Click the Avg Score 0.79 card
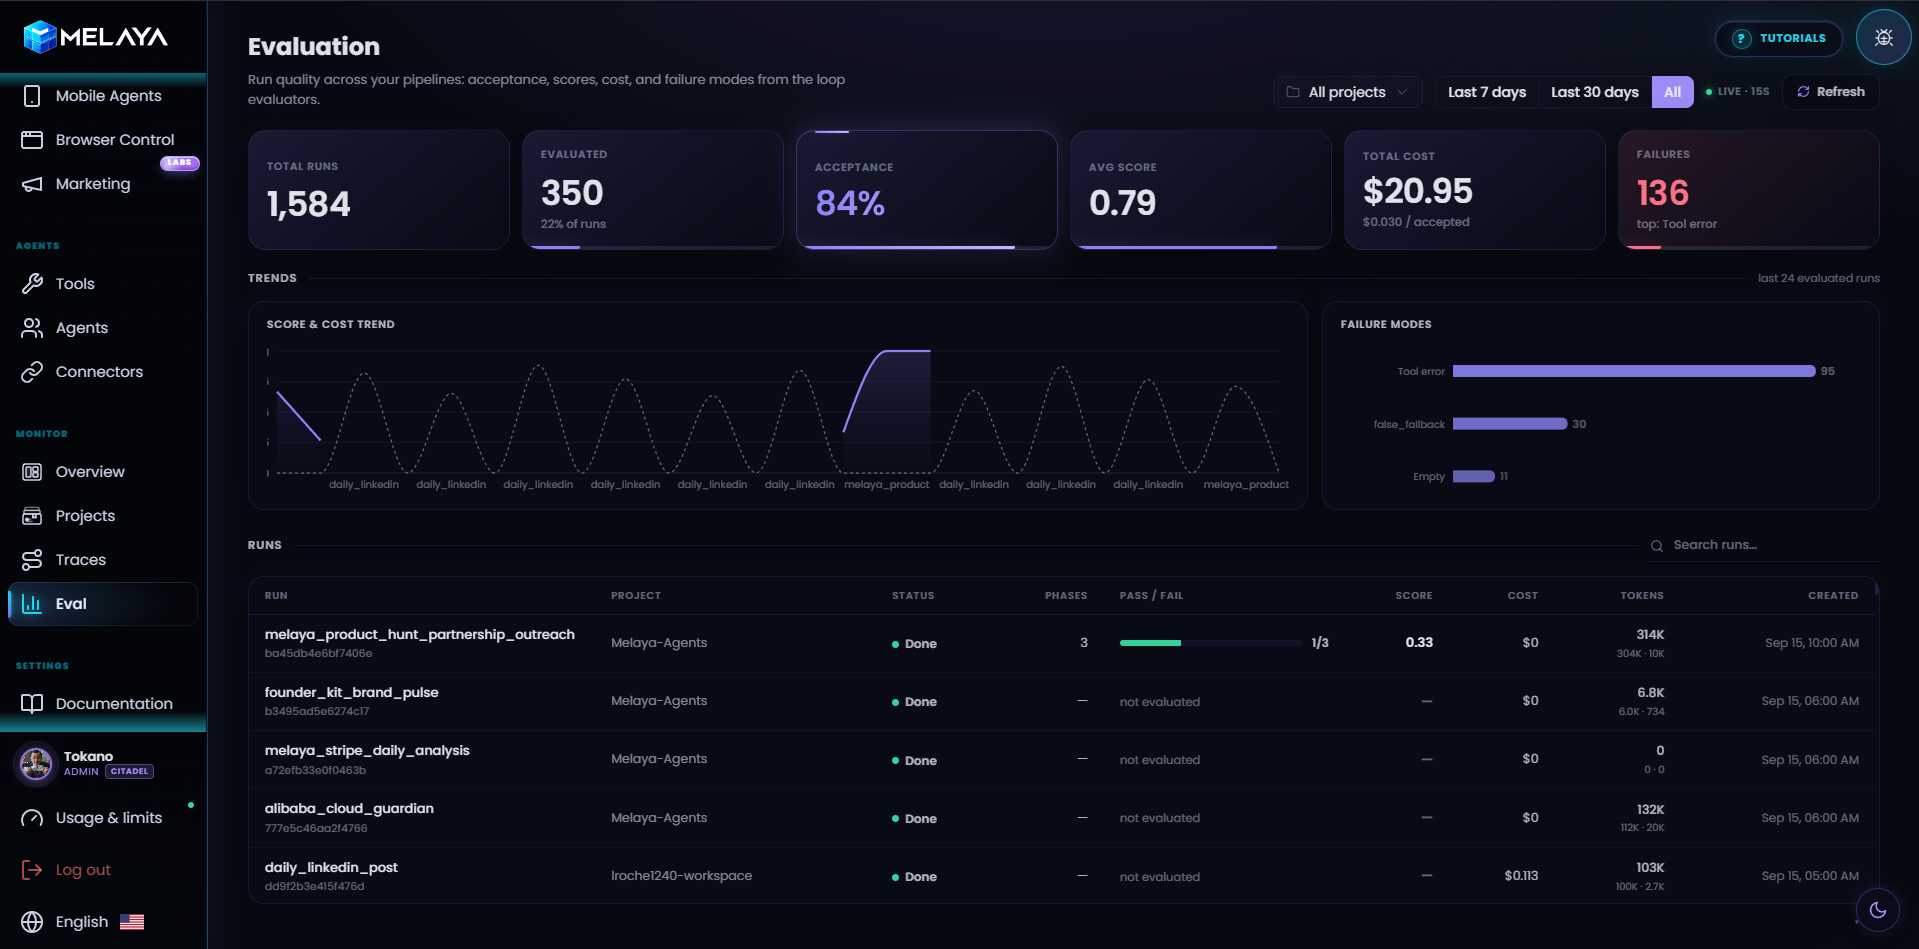This screenshot has height=949, width=1919. [1201, 190]
